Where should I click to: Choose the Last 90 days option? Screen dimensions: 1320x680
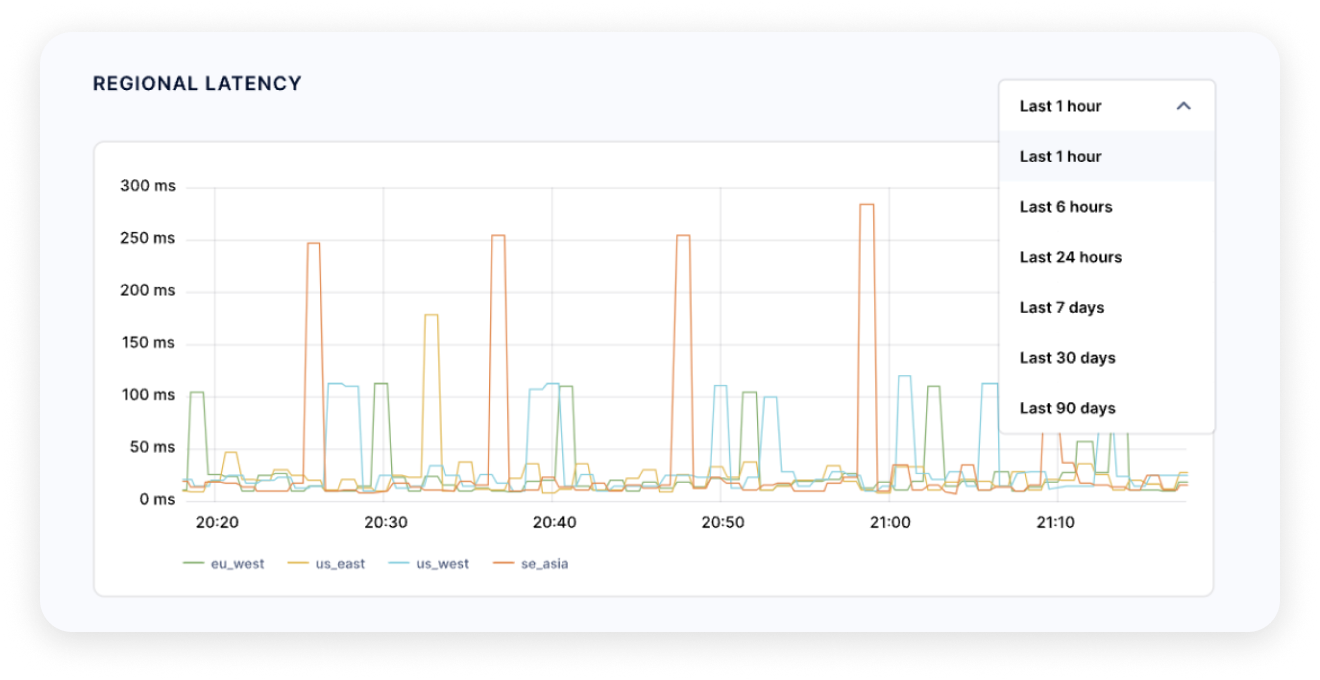pos(1067,408)
